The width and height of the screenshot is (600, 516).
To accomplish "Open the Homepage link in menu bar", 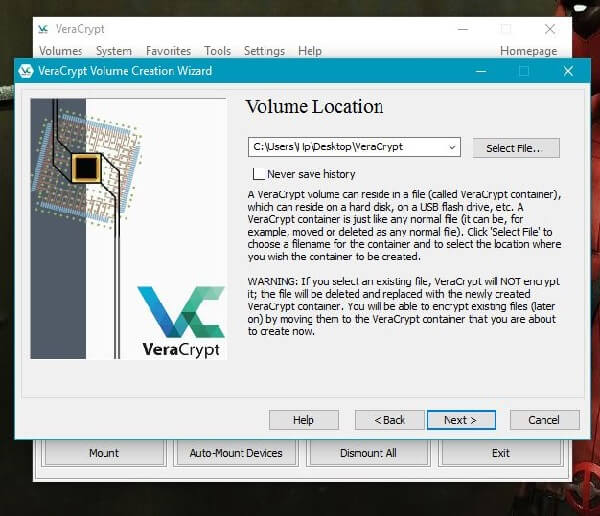I will (528, 51).
